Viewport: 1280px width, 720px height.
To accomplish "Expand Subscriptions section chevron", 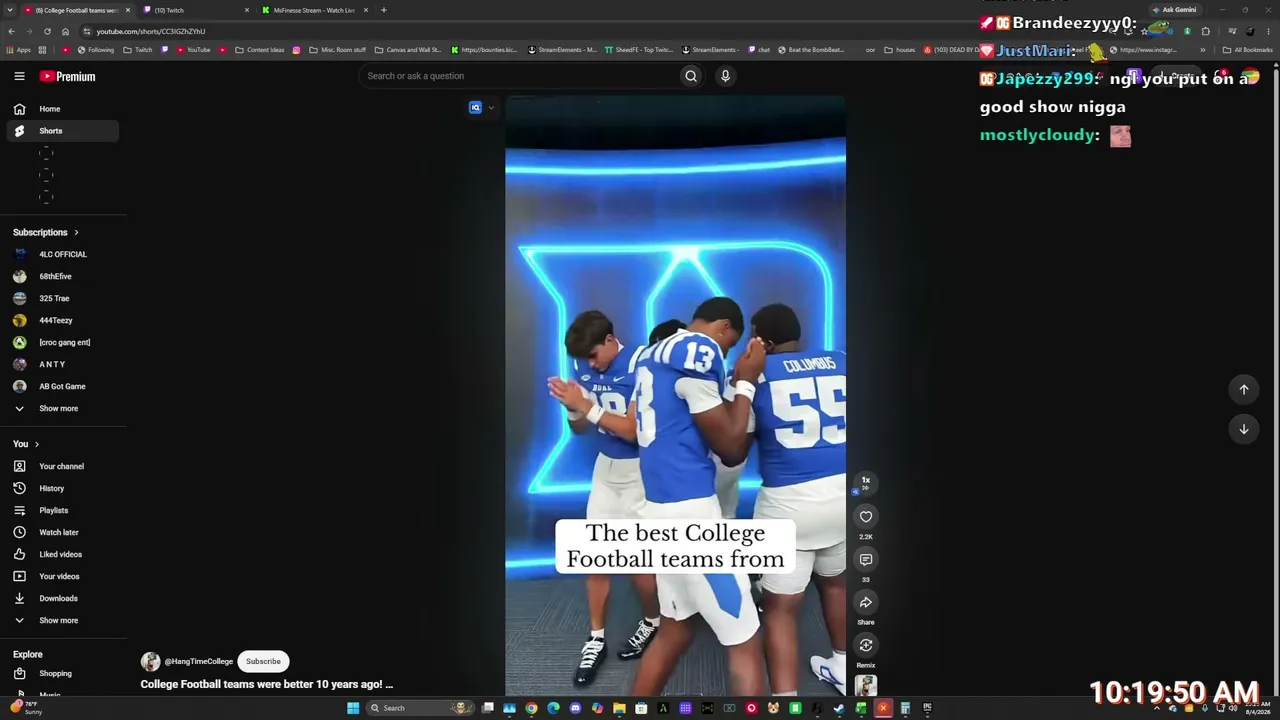I will click(75, 232).
